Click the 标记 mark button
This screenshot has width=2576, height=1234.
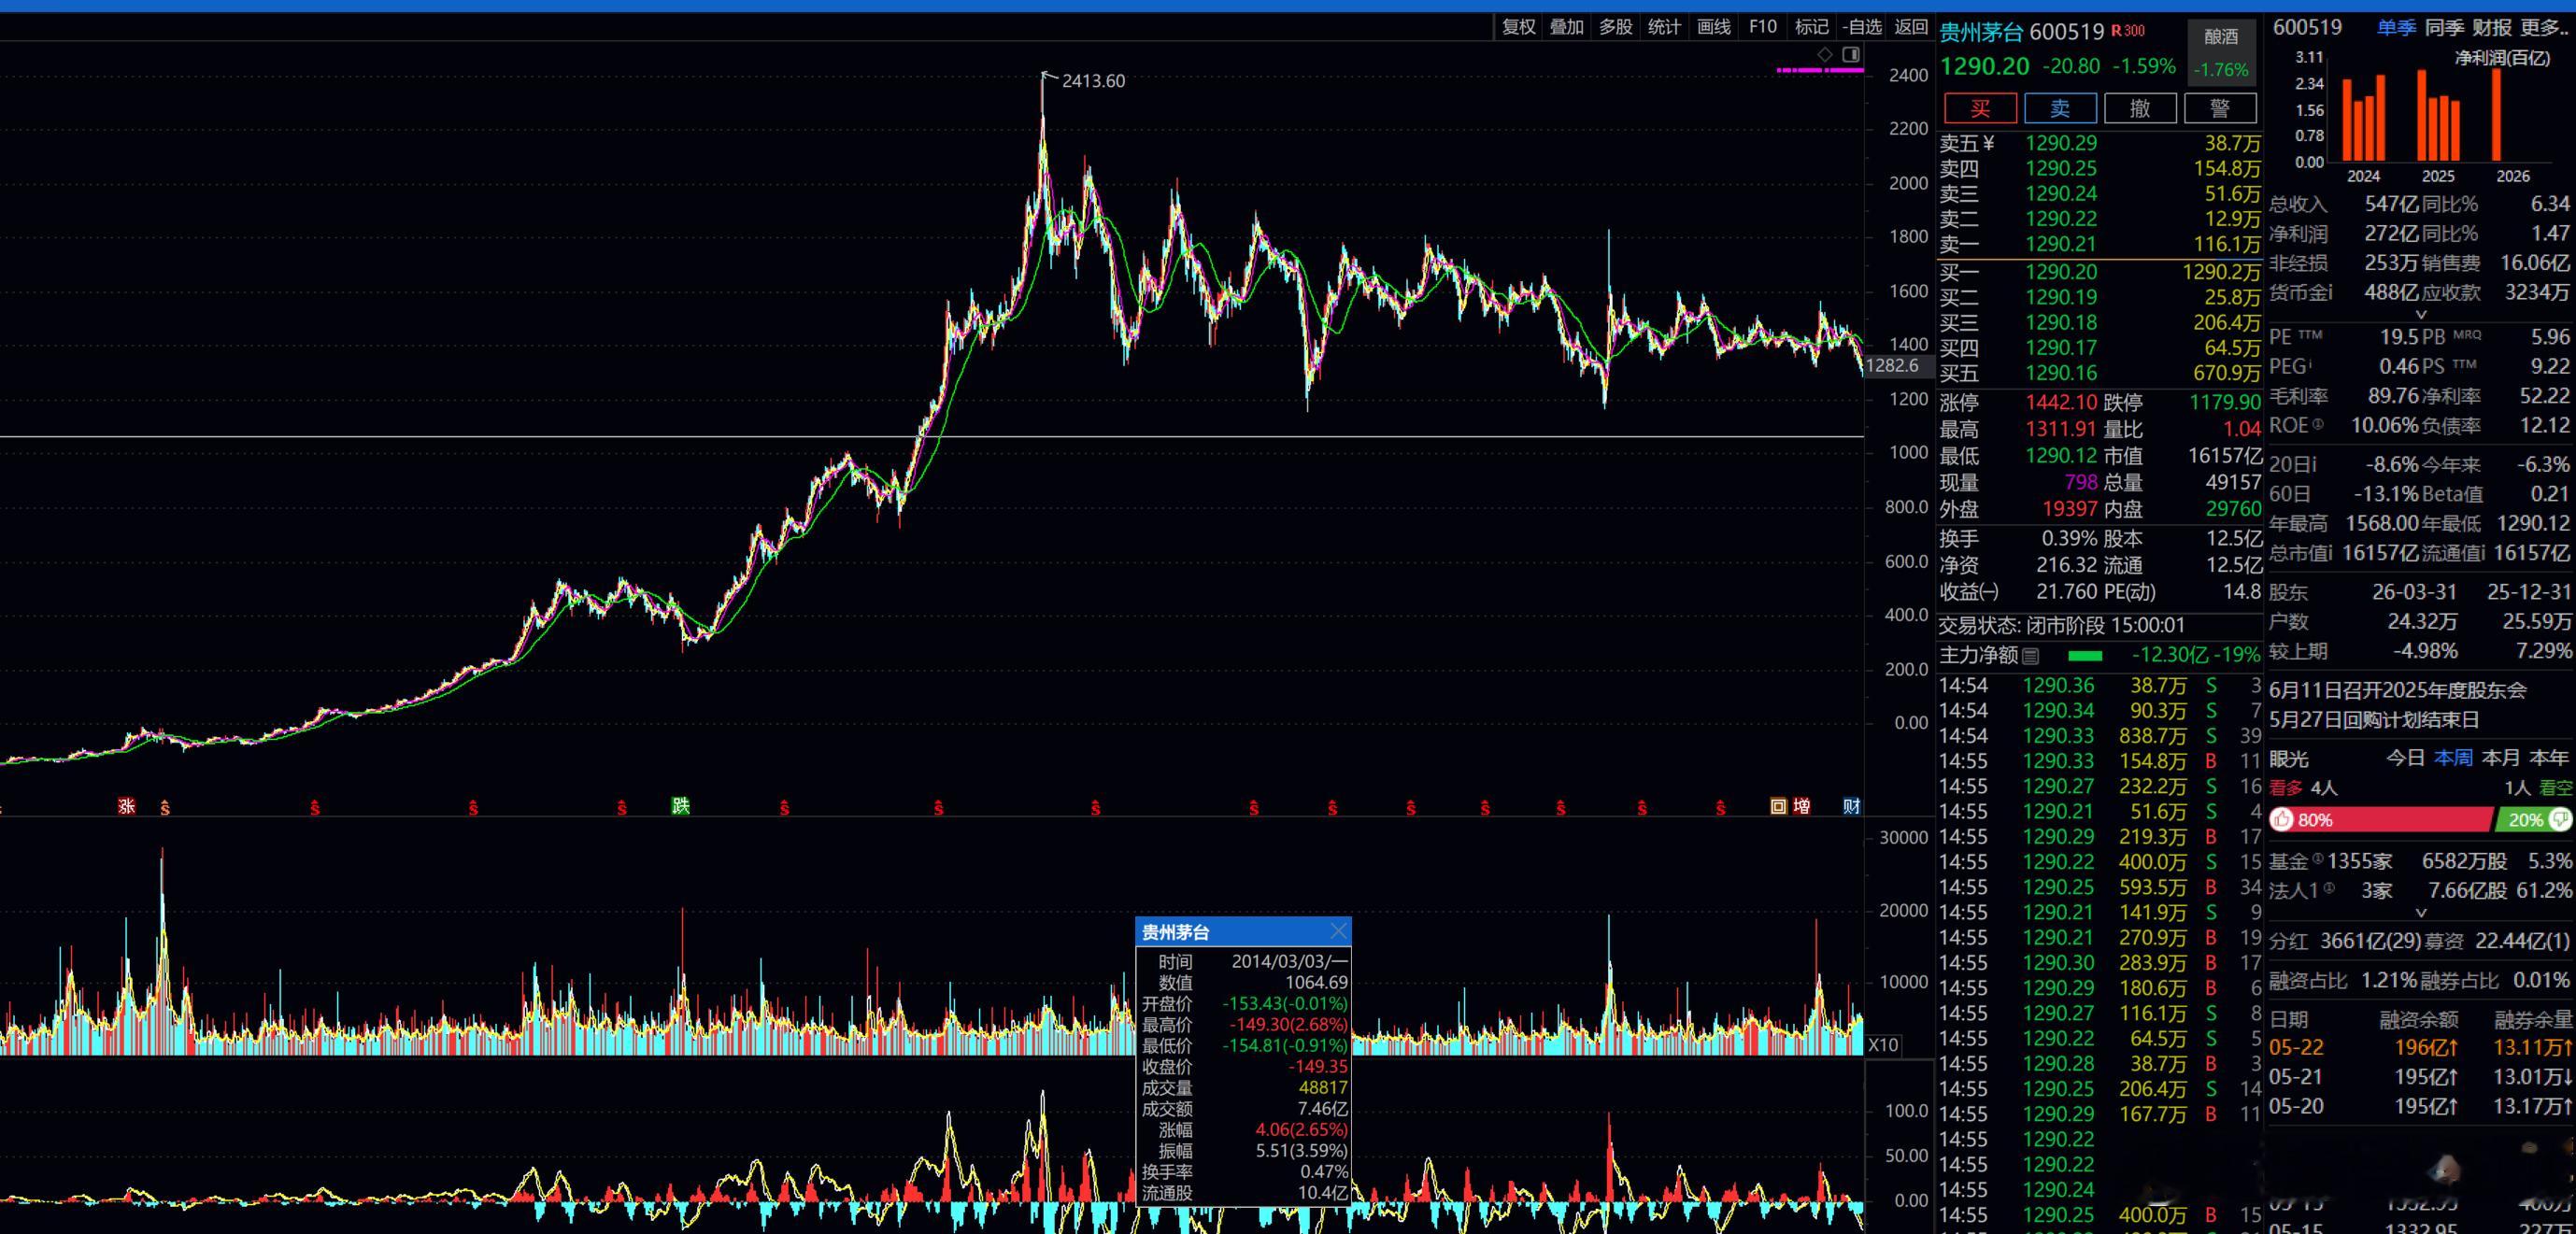[x=1812, y=27]
